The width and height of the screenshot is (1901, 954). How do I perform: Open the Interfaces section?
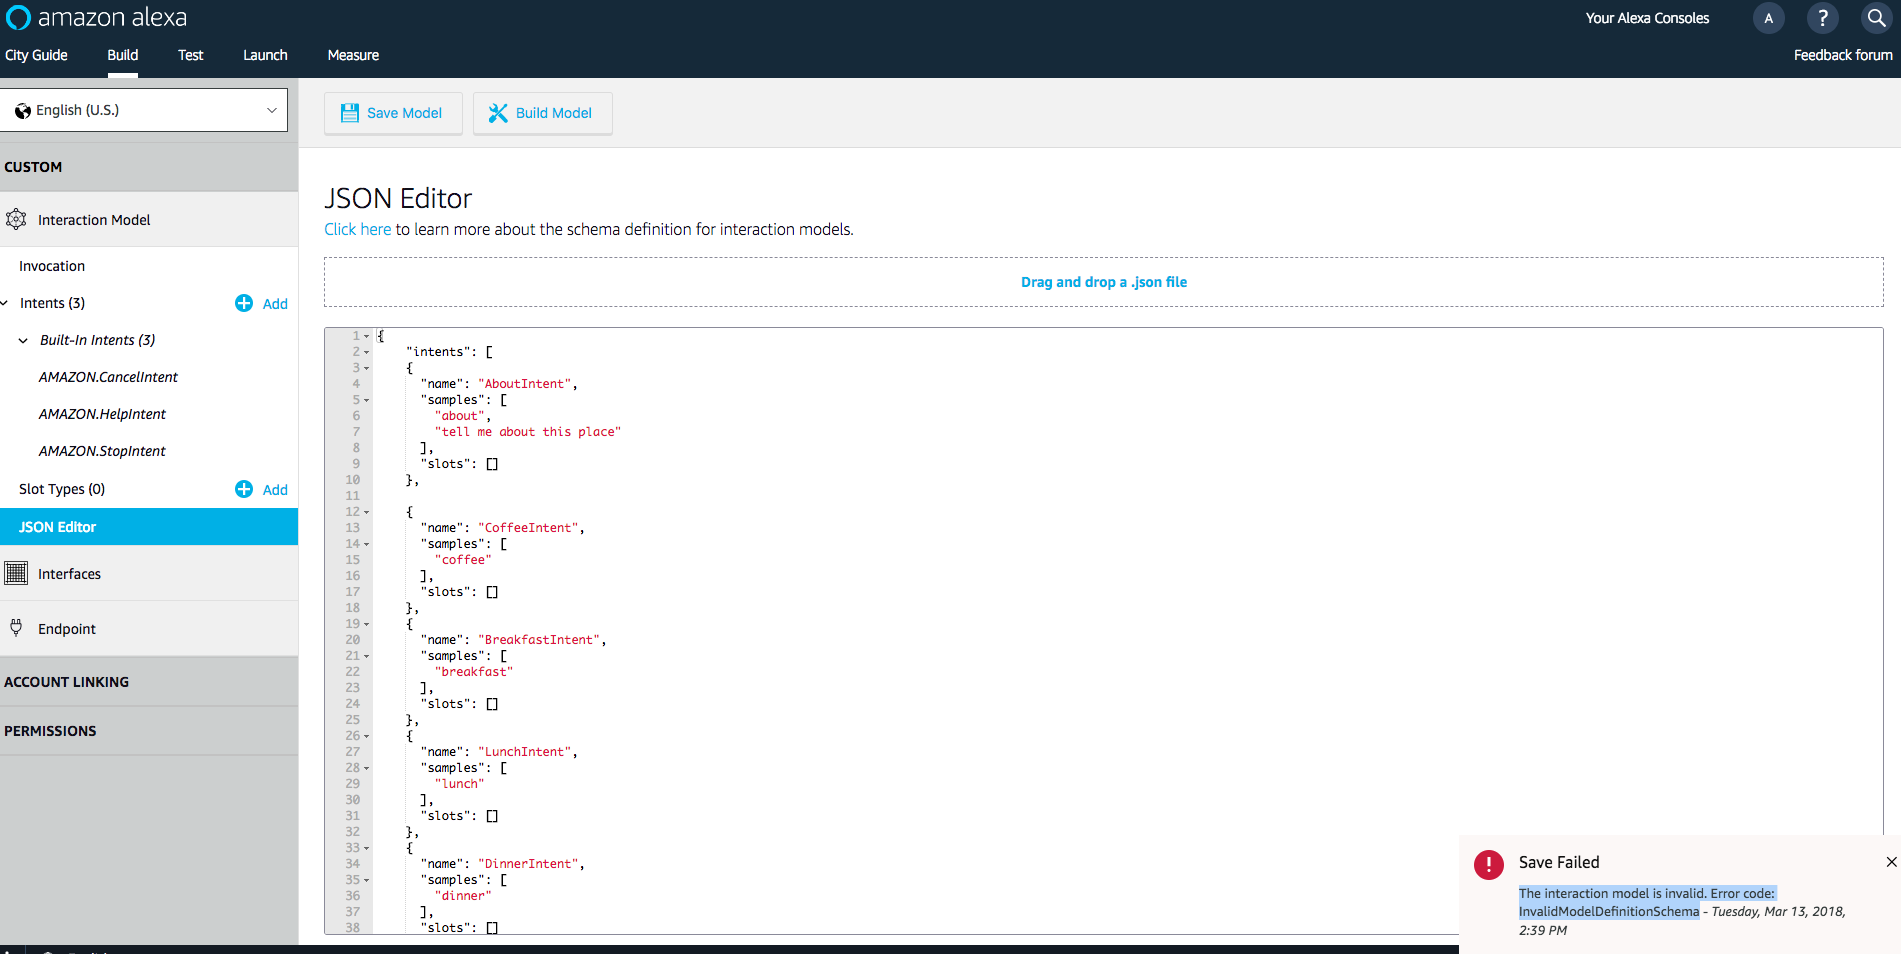149,574
